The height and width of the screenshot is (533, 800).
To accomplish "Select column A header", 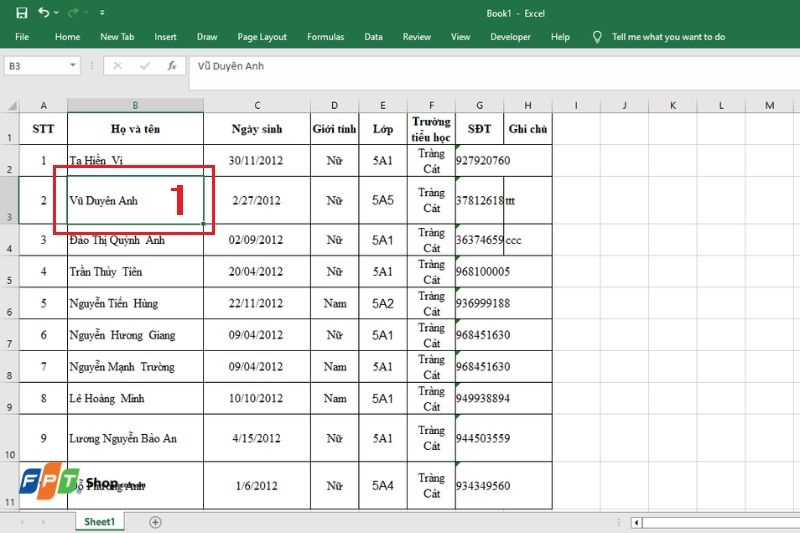I will point(43,106).
